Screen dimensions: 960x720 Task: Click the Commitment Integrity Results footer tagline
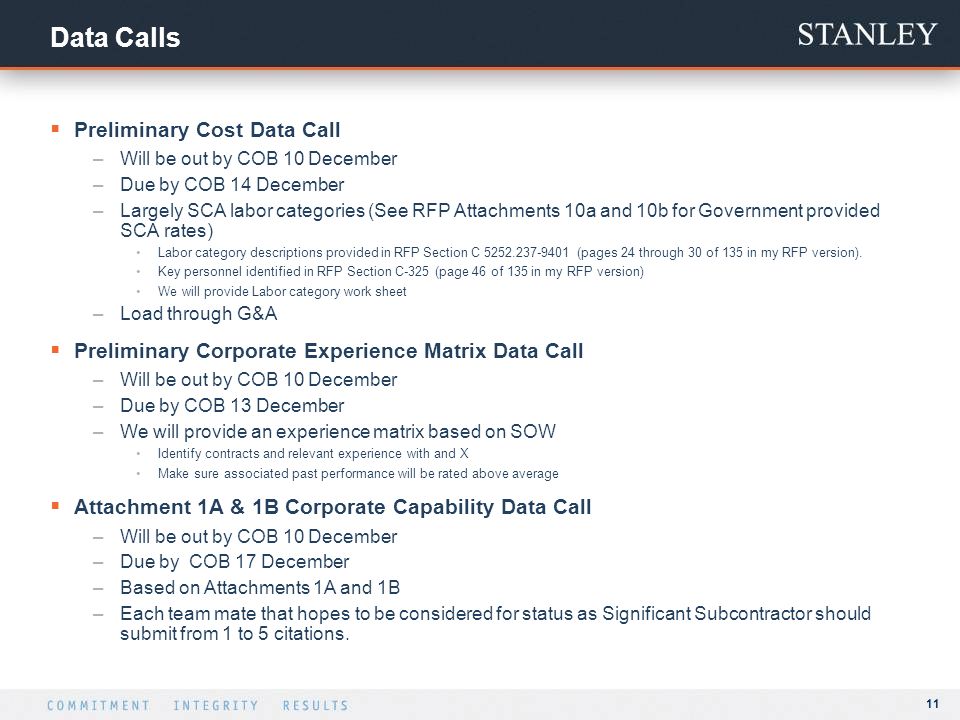pos(198,705)
